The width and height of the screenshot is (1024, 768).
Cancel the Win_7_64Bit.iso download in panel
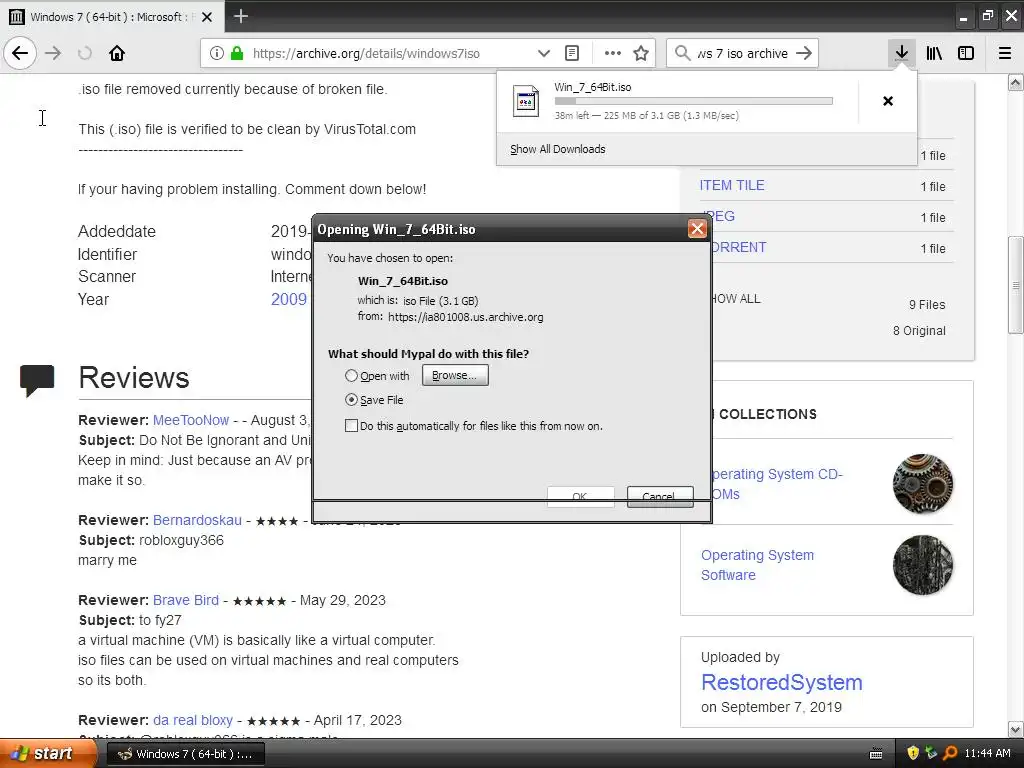(888, 101)
